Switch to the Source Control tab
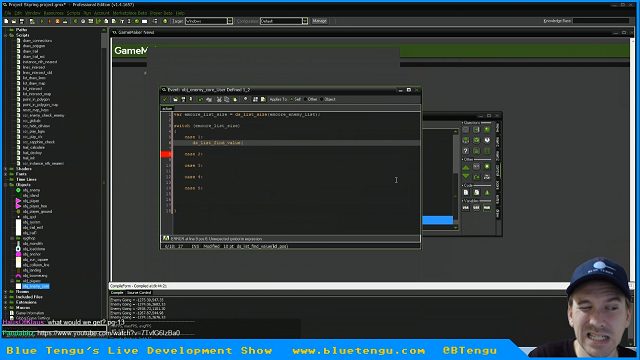 (139, 293)
